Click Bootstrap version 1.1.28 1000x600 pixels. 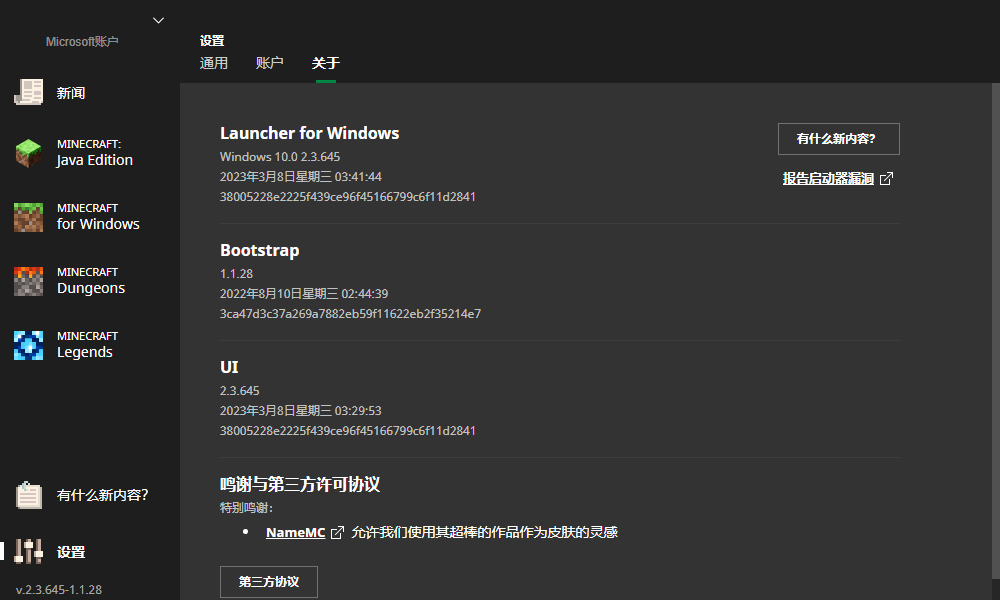(x=236, y=274)
